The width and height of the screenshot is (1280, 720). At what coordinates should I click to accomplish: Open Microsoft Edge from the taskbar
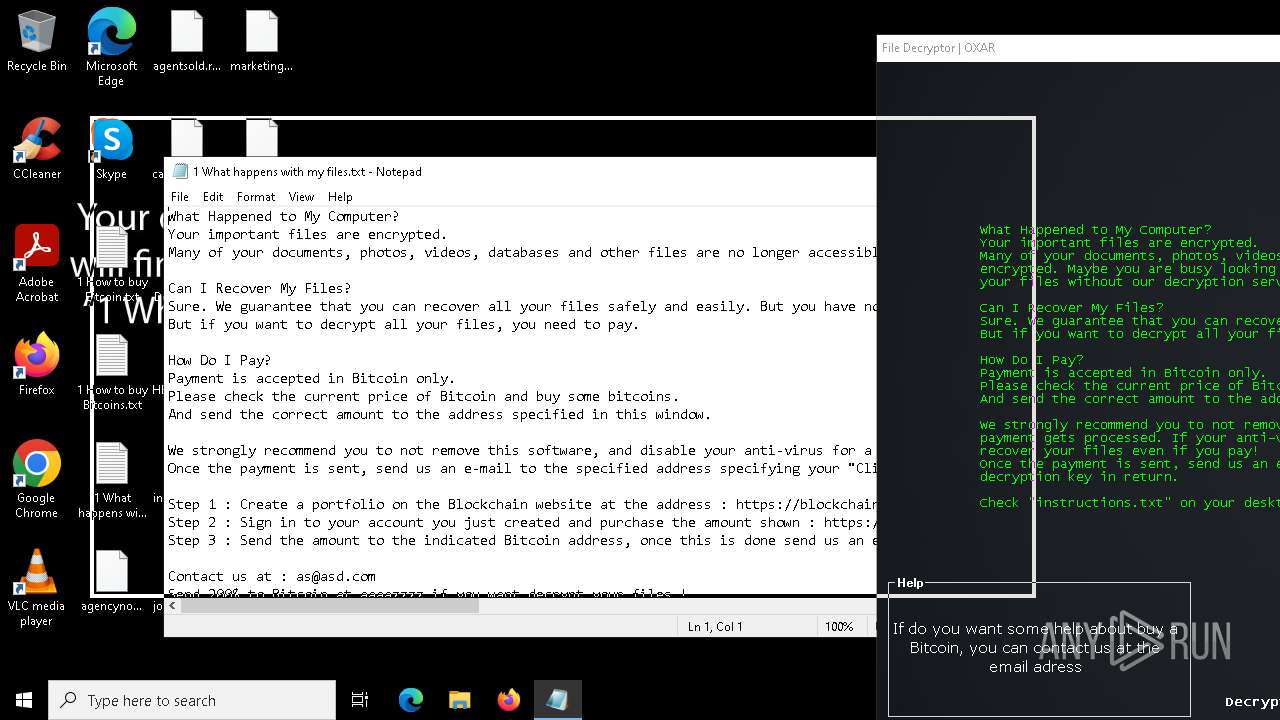(x=411, y=700)
